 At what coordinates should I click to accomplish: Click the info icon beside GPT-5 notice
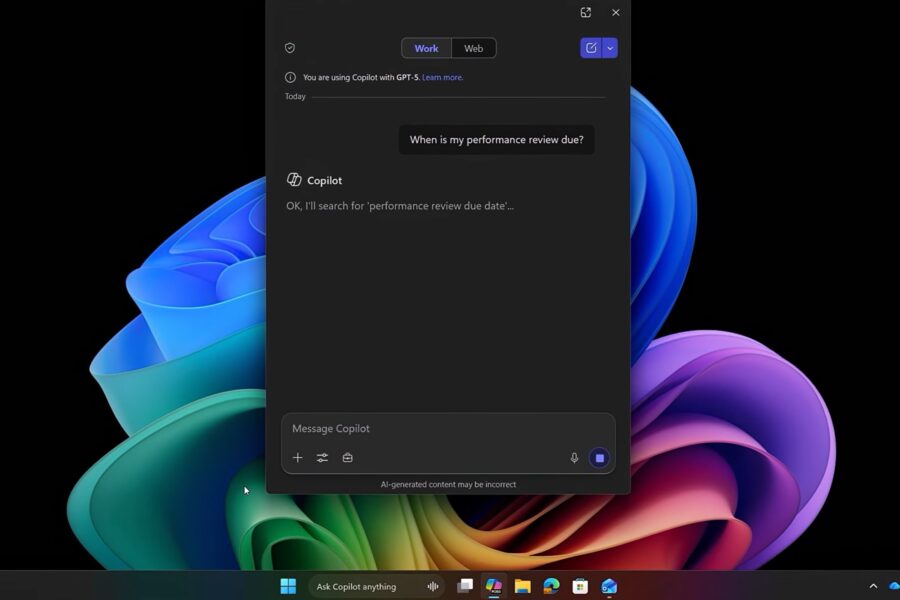point(290,77)
